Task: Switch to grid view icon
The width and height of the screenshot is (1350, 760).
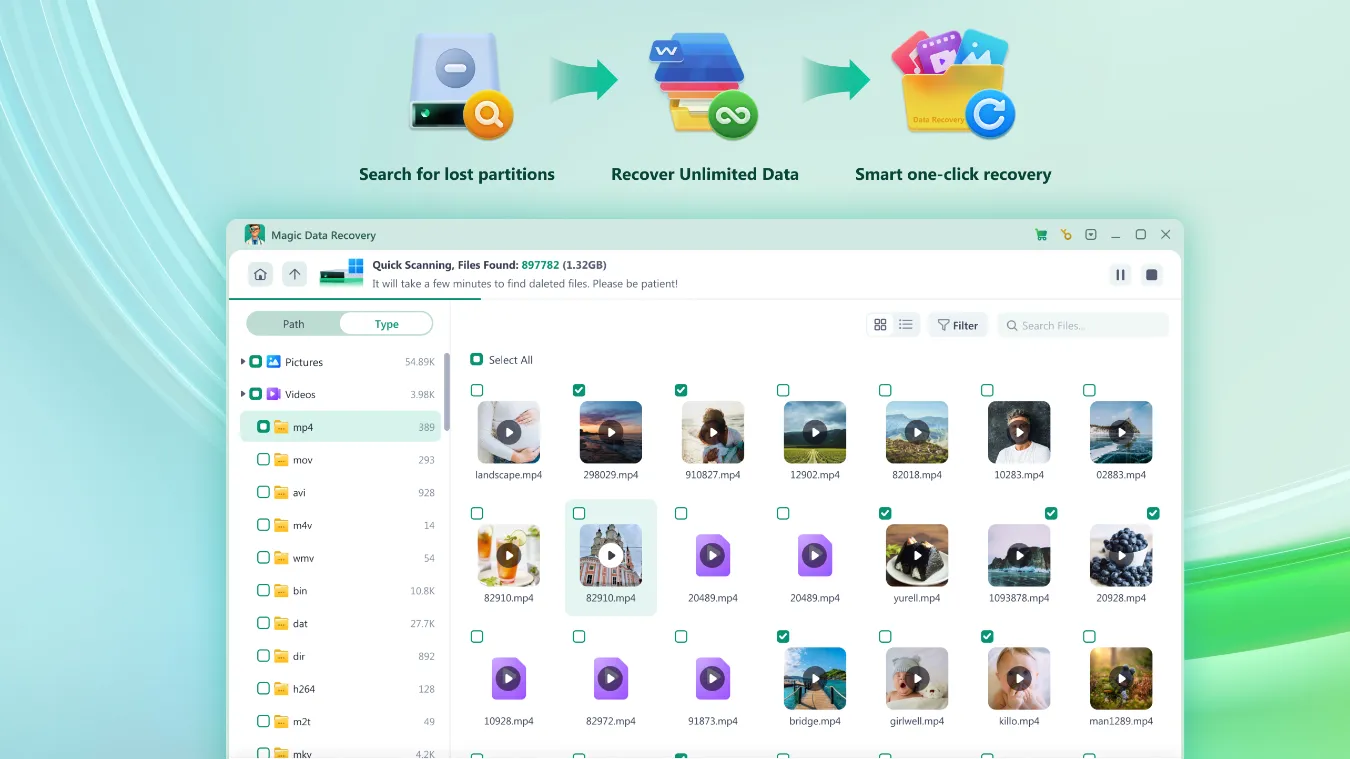Action: [x=880, y=325]
